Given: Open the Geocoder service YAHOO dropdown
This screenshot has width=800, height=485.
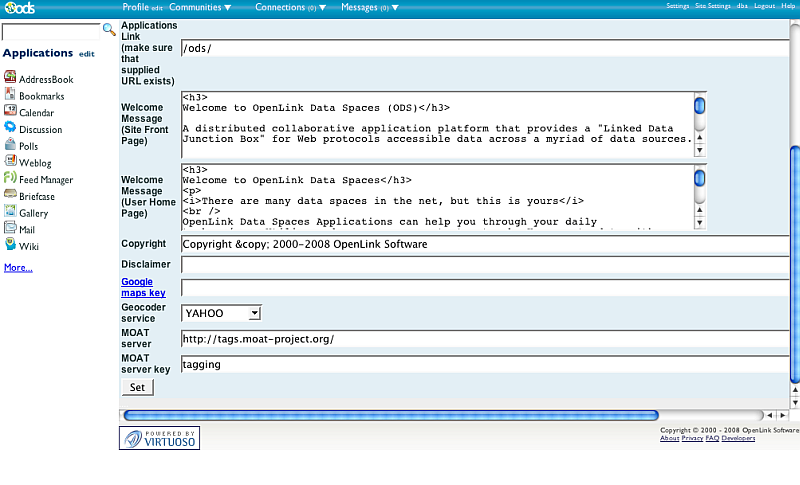Looking at the screenshot, I should tap(221, 313).
